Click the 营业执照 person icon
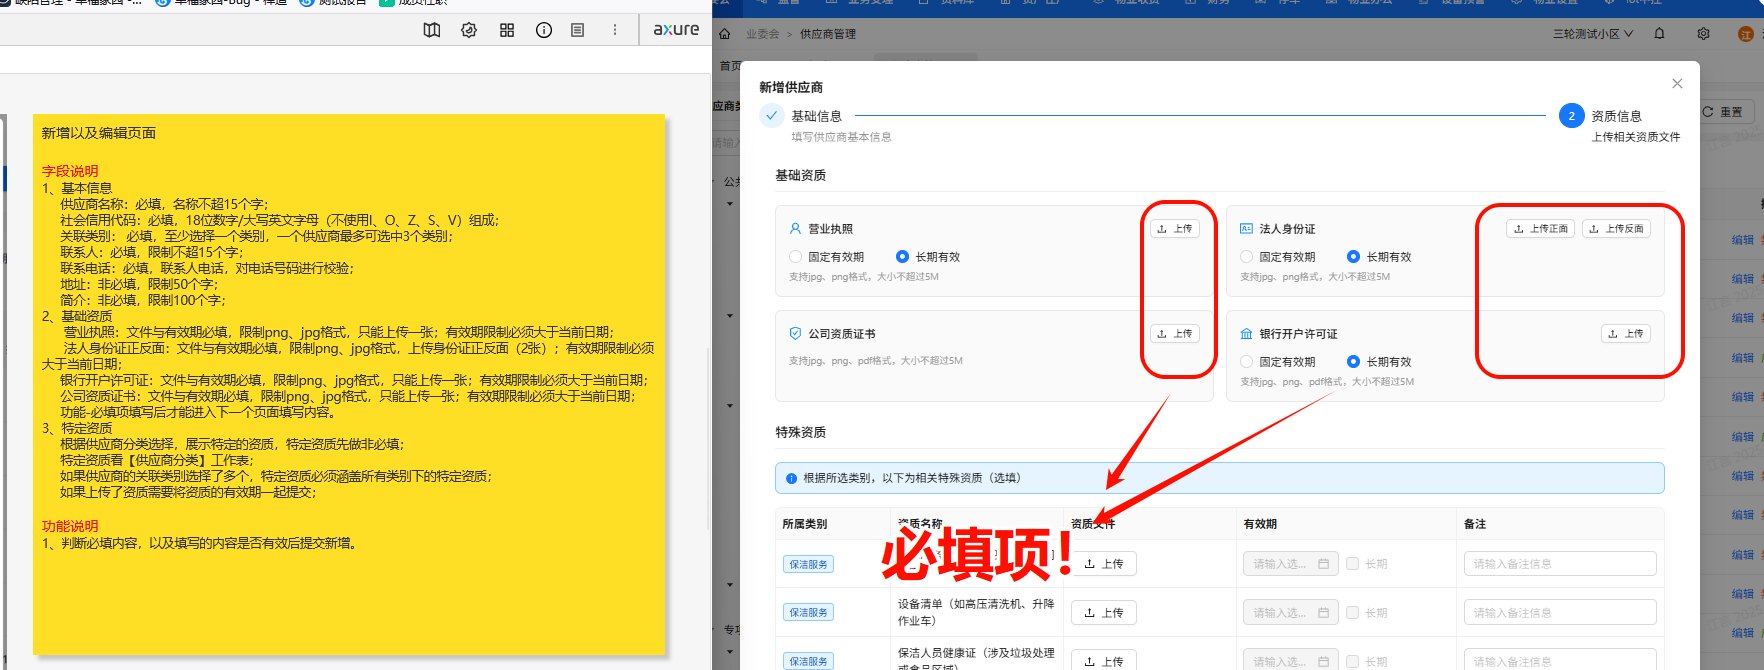The height and width of the screenshot is (670, 1764). point(795,228)
